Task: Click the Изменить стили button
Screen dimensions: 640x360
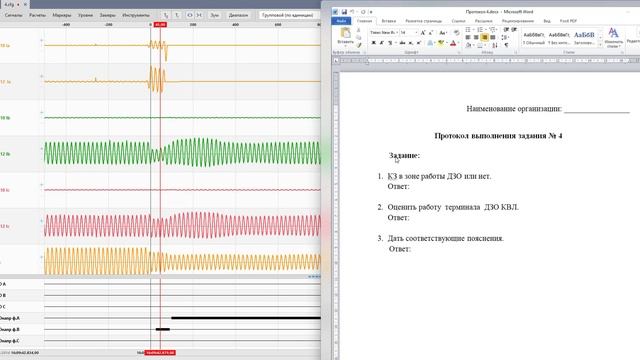Action: click(613, 38)
